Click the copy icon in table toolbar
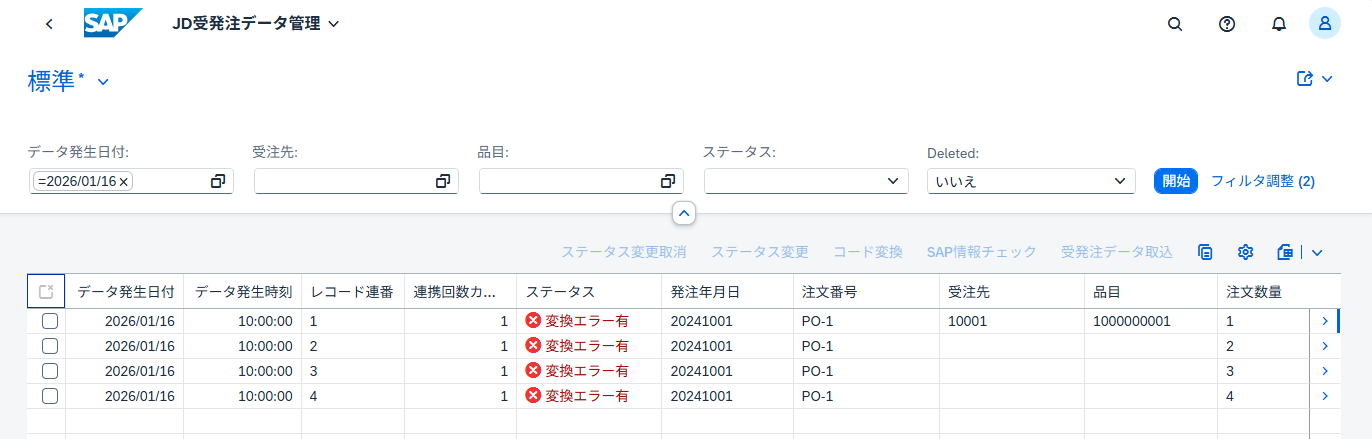The height and width of the screenshot is (439, 1372). tap(1205, 252)
